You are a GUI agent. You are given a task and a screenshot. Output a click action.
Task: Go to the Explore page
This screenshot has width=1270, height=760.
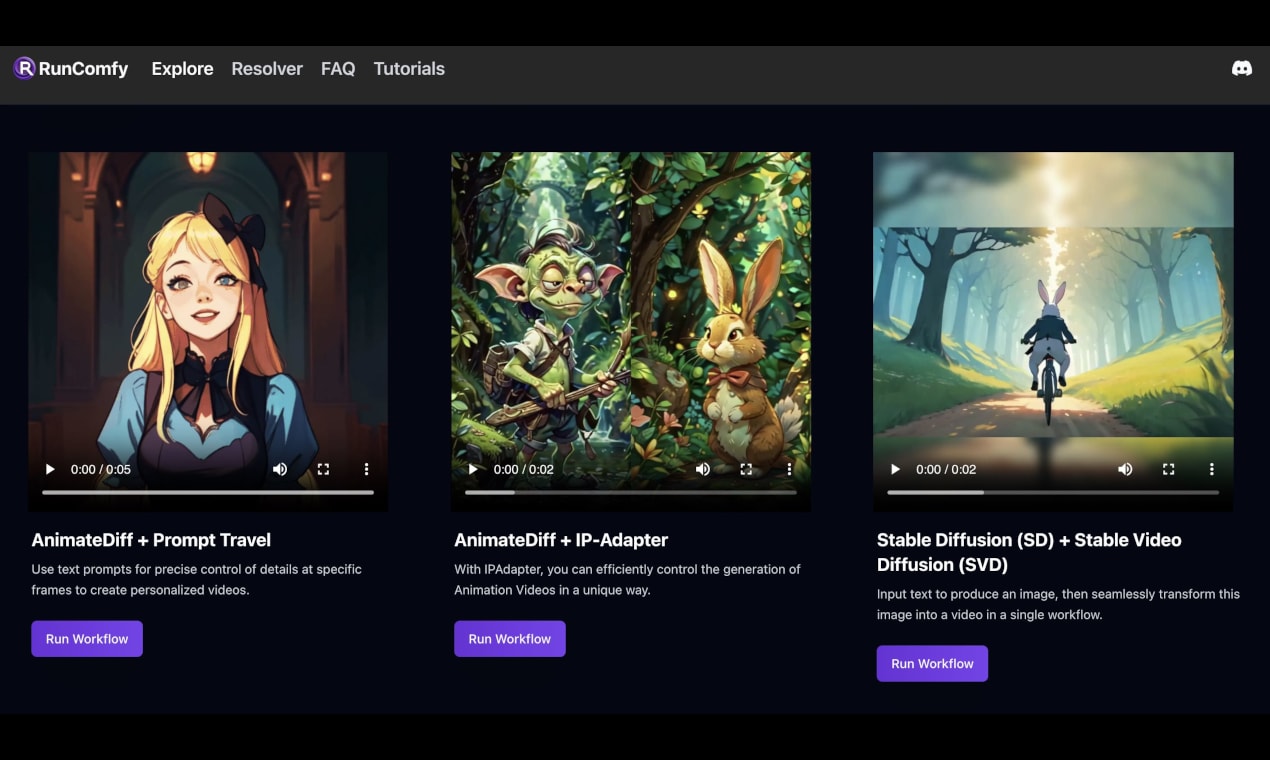pyautogui.click(x=182, y=69)
